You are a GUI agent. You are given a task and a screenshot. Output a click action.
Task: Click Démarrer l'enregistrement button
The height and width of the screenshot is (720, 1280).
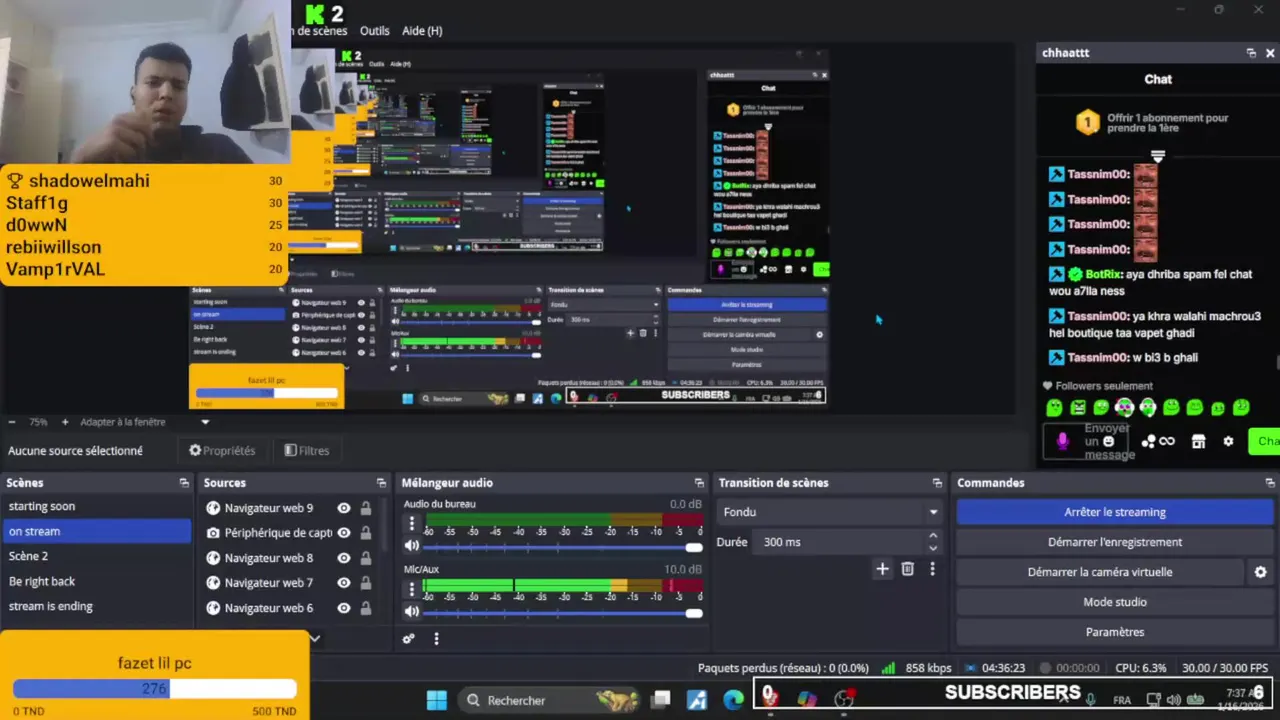coord(1115,542)
